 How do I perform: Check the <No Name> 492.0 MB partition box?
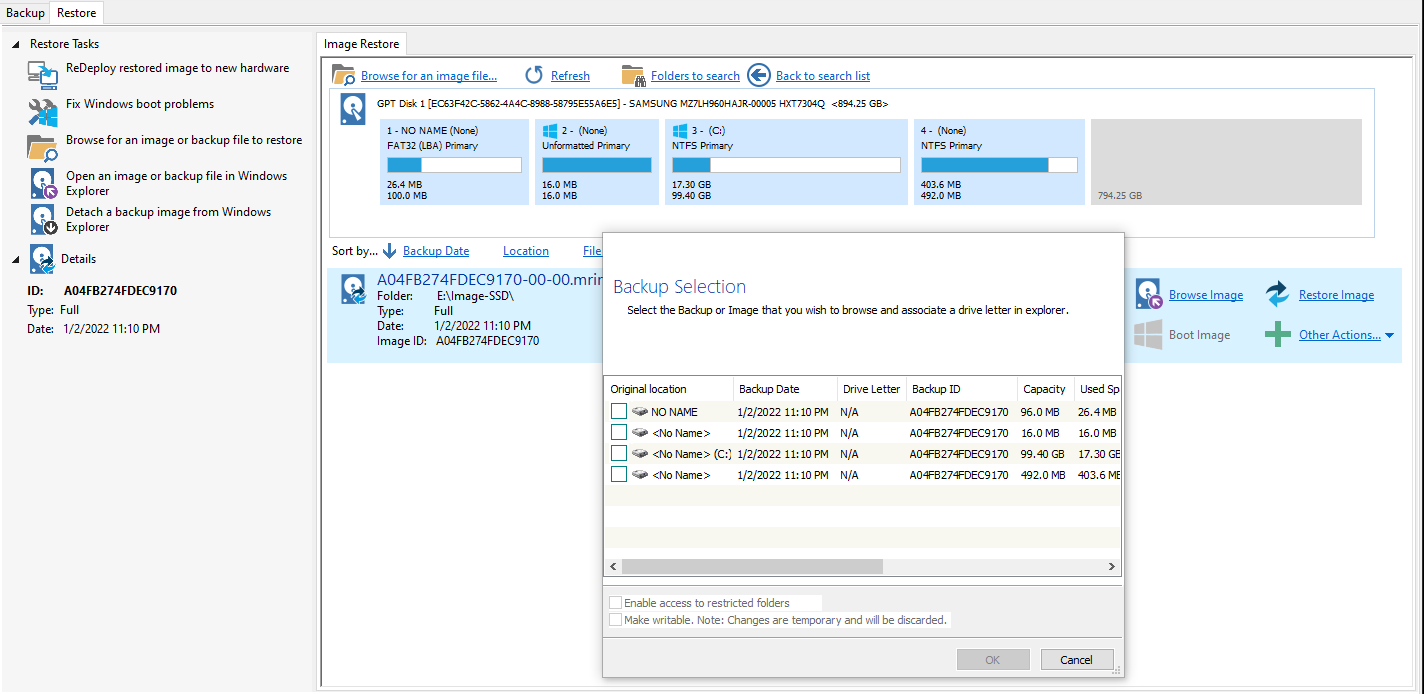click(x=619, y=474)
